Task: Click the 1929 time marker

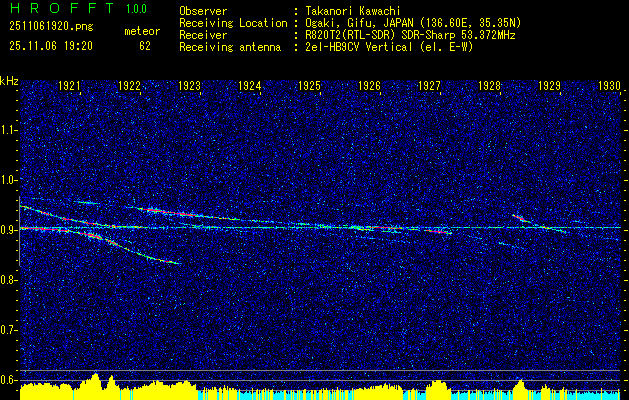Action: [549, 85]
